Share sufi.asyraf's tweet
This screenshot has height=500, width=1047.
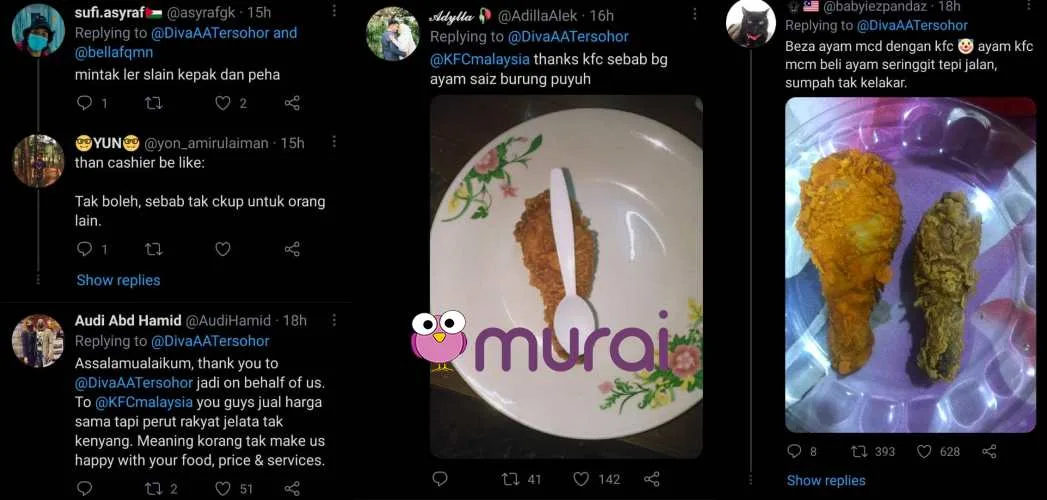coord(292,102)
